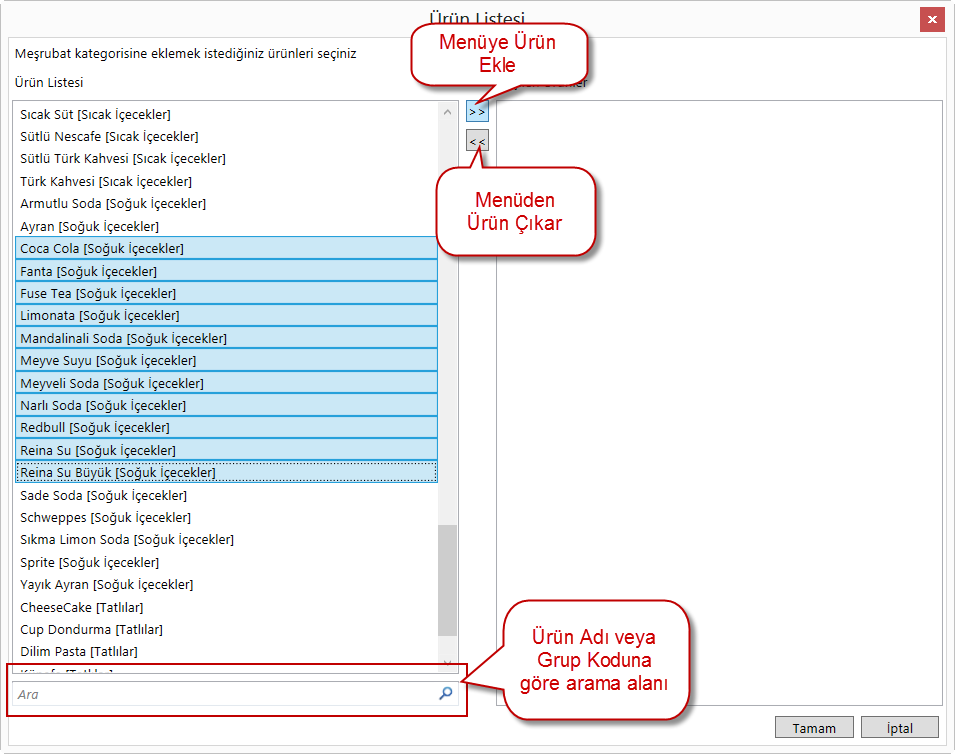Image resolution: width=955 pixels, height=754 pixels.
Task: Close the Ürün Listesi dialog window
Action: click(x=932, y=19)
